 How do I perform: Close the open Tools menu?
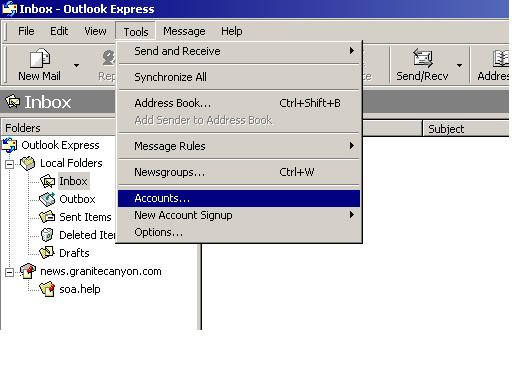136,31
